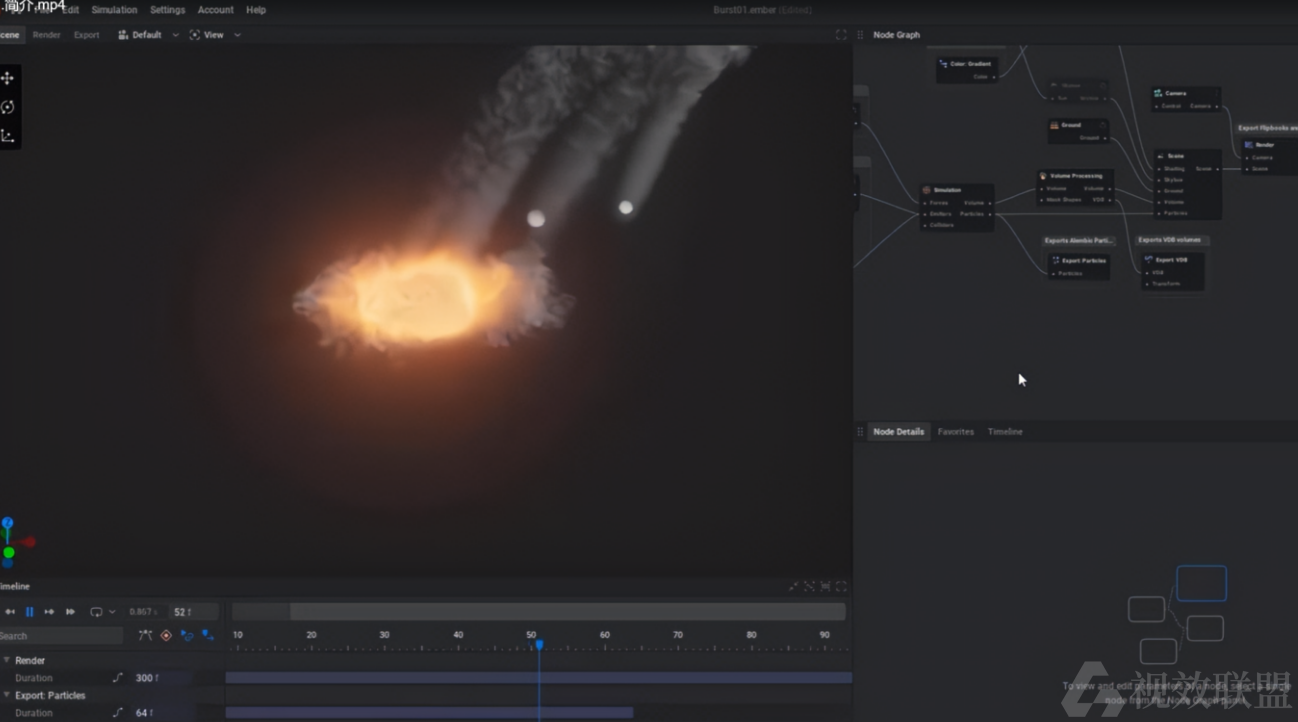Click the Render Duration value 300 f
This screenshot has width=1298, height=722.
click(162, 678)
